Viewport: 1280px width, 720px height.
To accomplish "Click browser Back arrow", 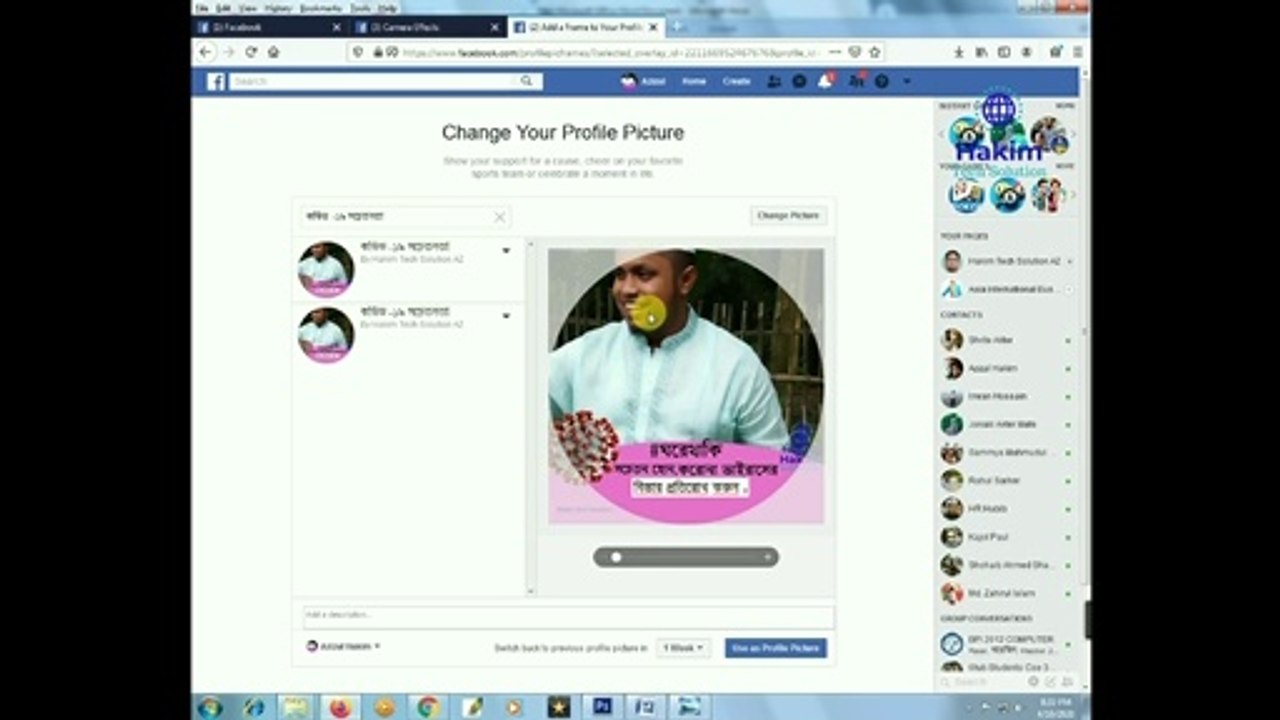I will coord(207,52).
